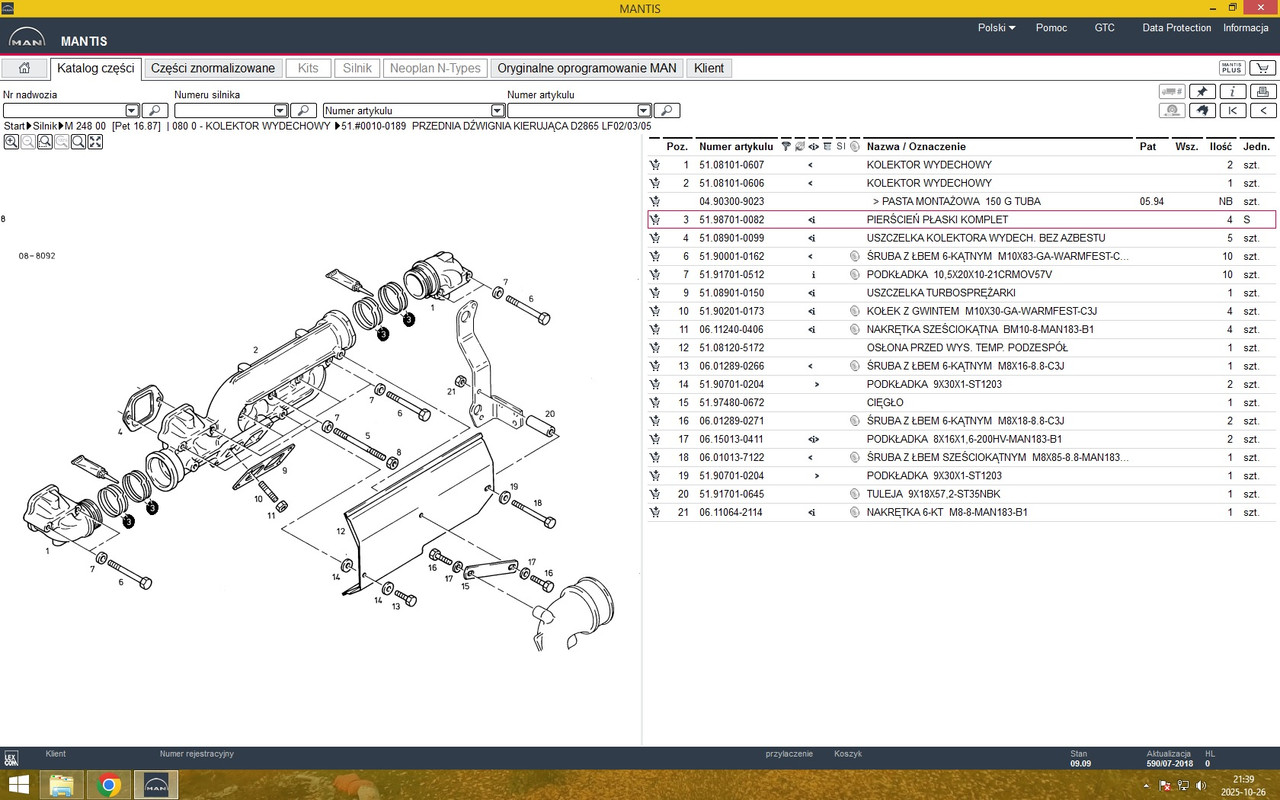1280x800 pixels.
Task: Open the GTC menu item
Action: (x=1105, y=28)
